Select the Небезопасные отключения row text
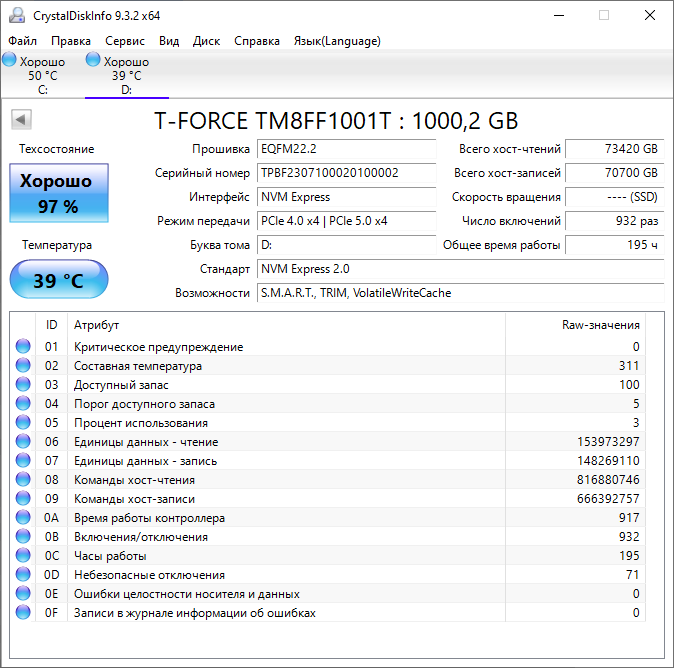 point(150,575)
